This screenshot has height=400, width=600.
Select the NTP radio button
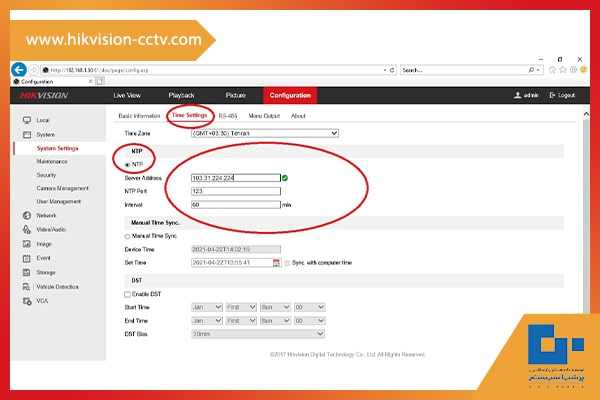(x=127, y=165)
